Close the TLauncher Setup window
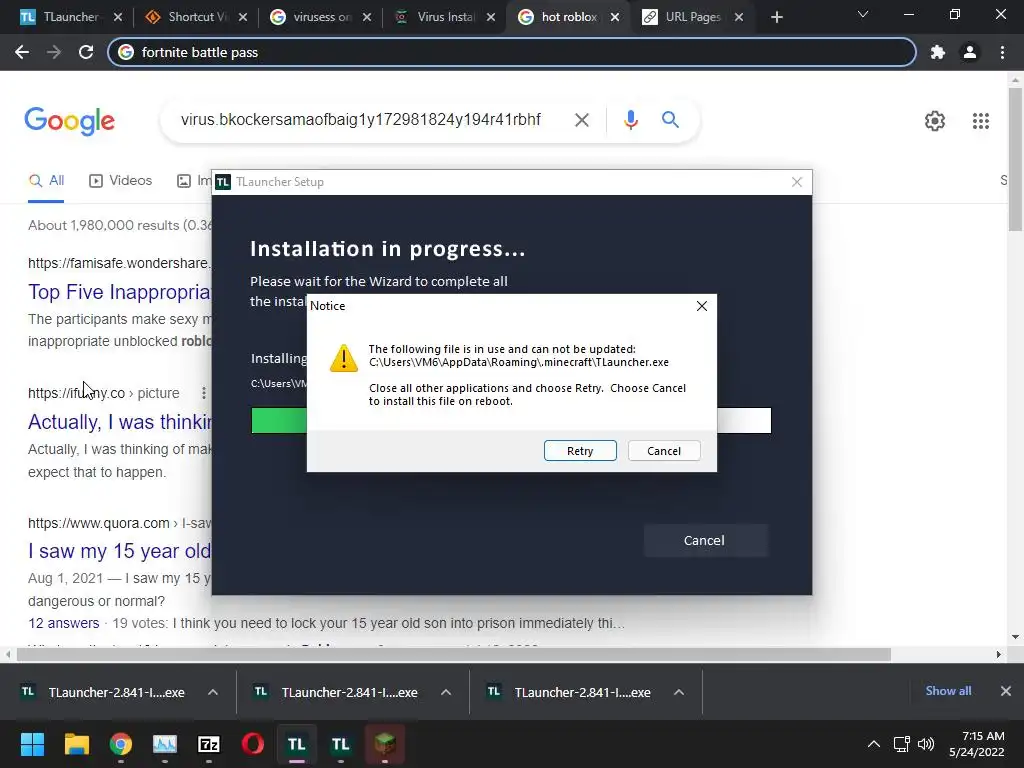 tap(797, 182)
